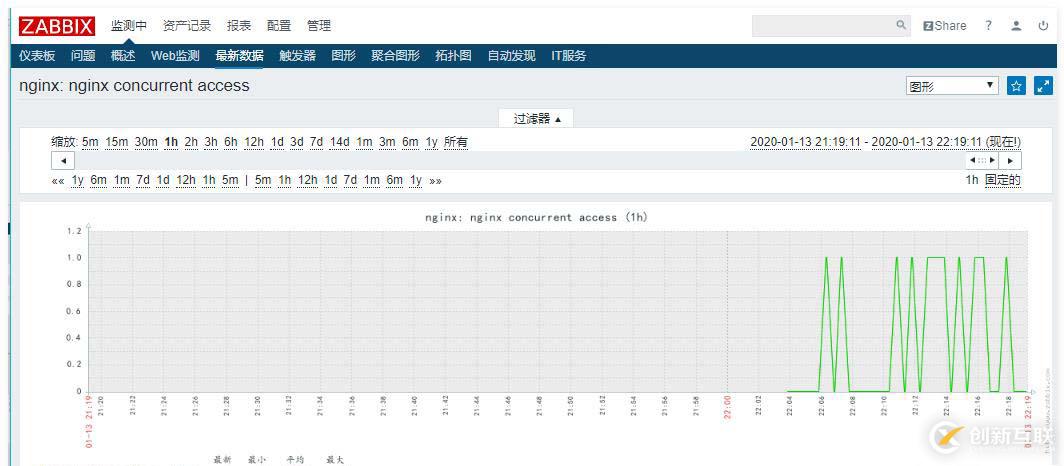Switch to the Web监测 tab
Image resolution: width=1064 pixels, height=466 pixels.
pos(175,56)
